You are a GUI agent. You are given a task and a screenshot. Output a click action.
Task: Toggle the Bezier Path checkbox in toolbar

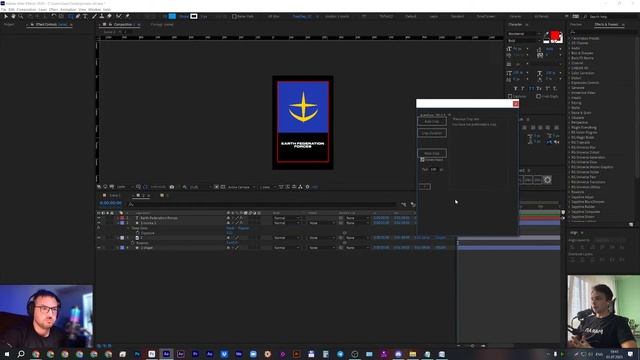click(234, 16)
